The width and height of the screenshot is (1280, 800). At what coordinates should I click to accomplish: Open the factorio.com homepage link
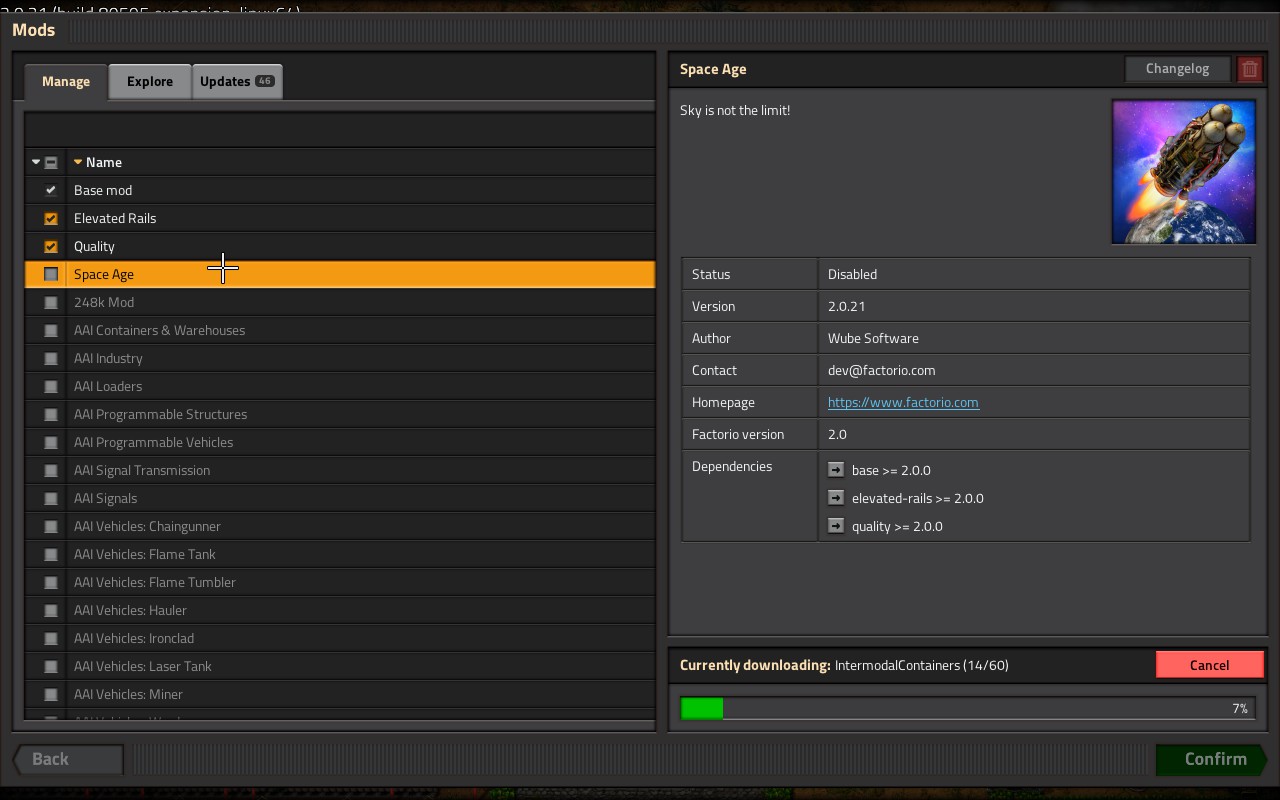pos(903,402)
